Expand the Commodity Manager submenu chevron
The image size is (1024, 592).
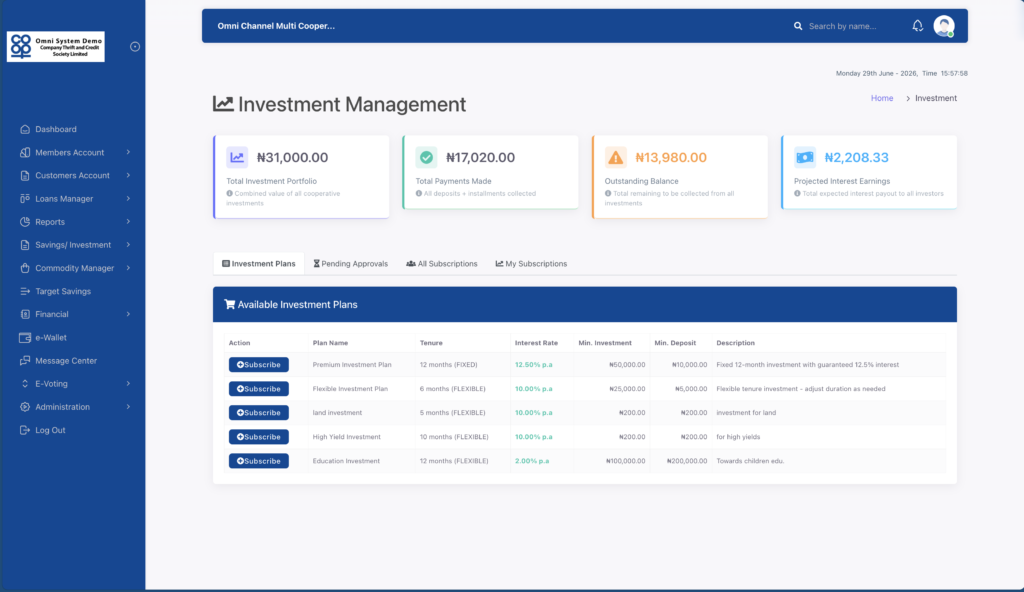pos(128,268)
